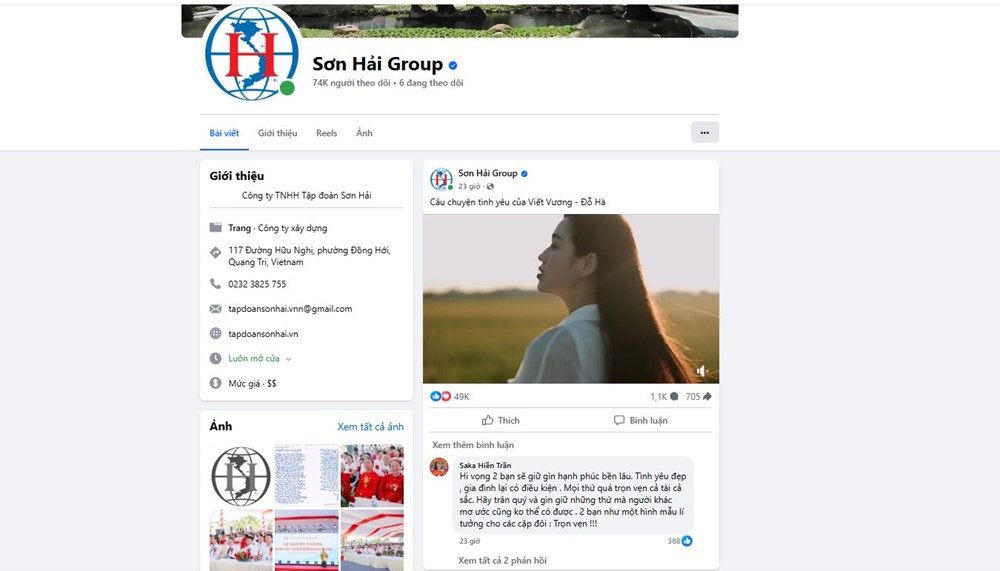Visit the tapdoansonhai.vn website link
Image resolution: width=1000 pixels, height=571 pixels.
click(263, 334)
